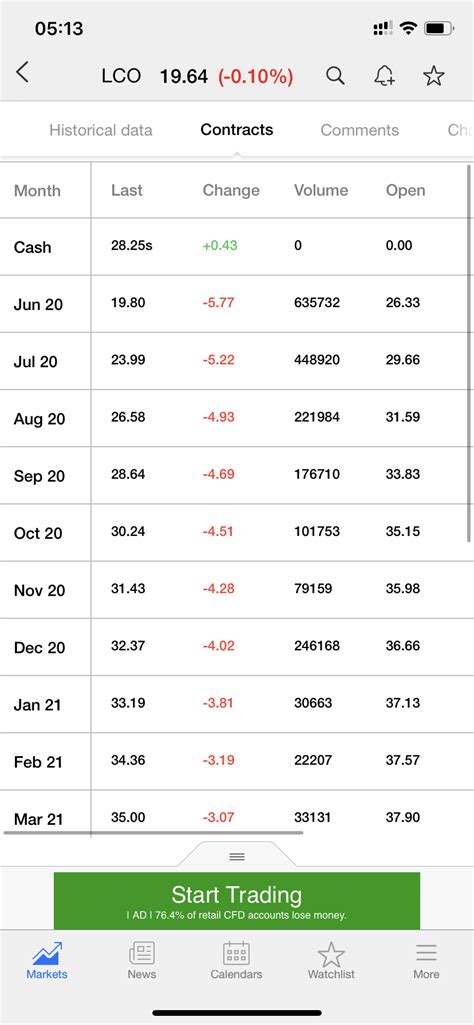Select the Jun 20 contract row
The width and height of the screenshot is (474, 1025).
coord(237,304)
